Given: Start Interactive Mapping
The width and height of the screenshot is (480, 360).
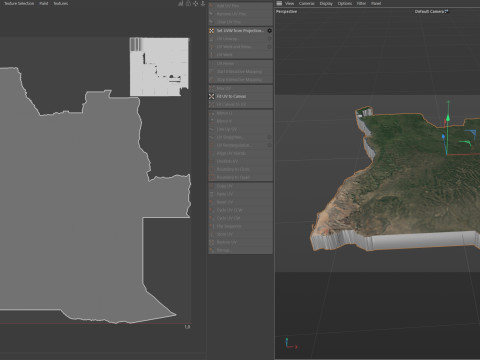Looking at the screenshot, I should [240, 71].
